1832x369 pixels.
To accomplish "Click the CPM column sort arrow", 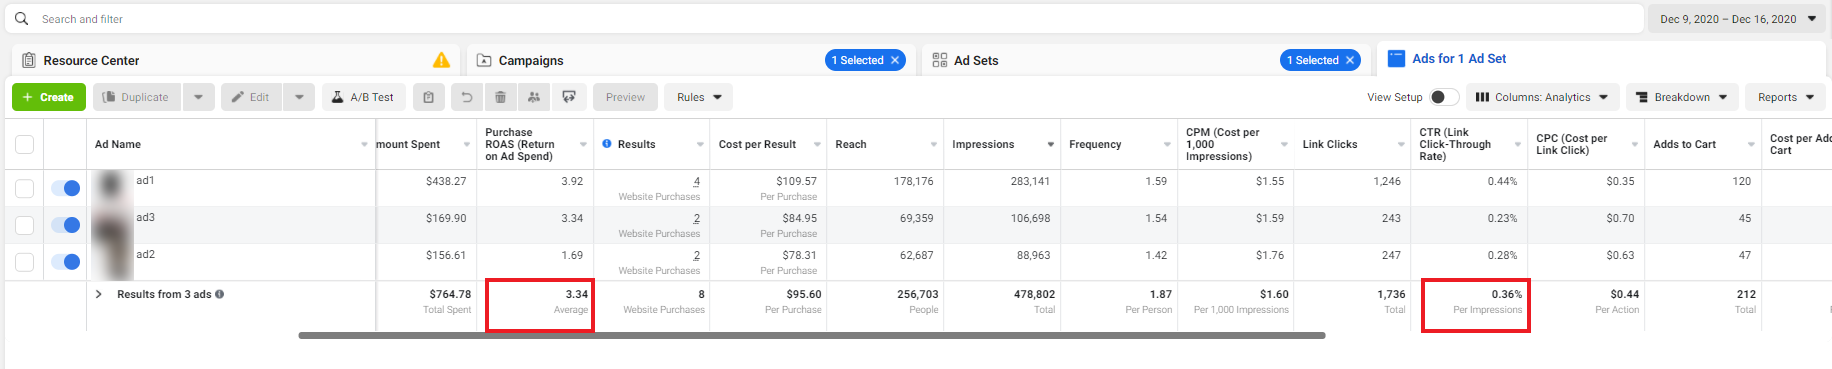I will pos(1284,144).
